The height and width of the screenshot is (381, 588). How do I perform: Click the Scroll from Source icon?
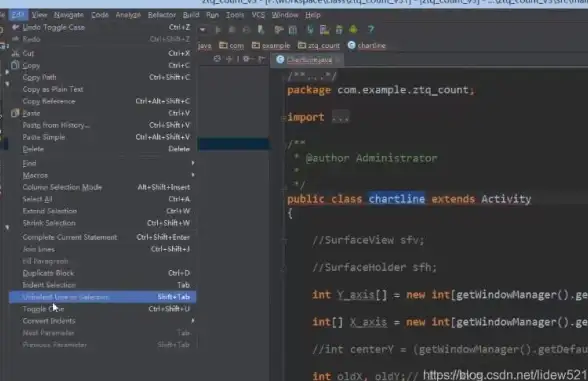pos(217,59)
